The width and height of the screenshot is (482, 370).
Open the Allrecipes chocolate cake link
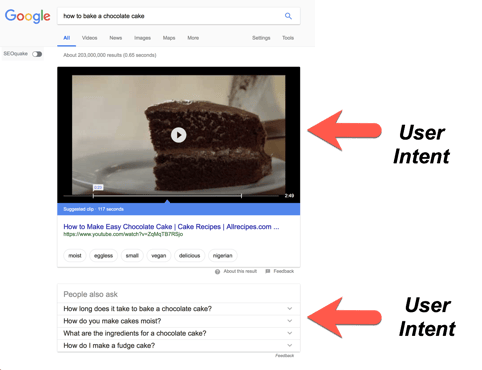click(171, 227)
